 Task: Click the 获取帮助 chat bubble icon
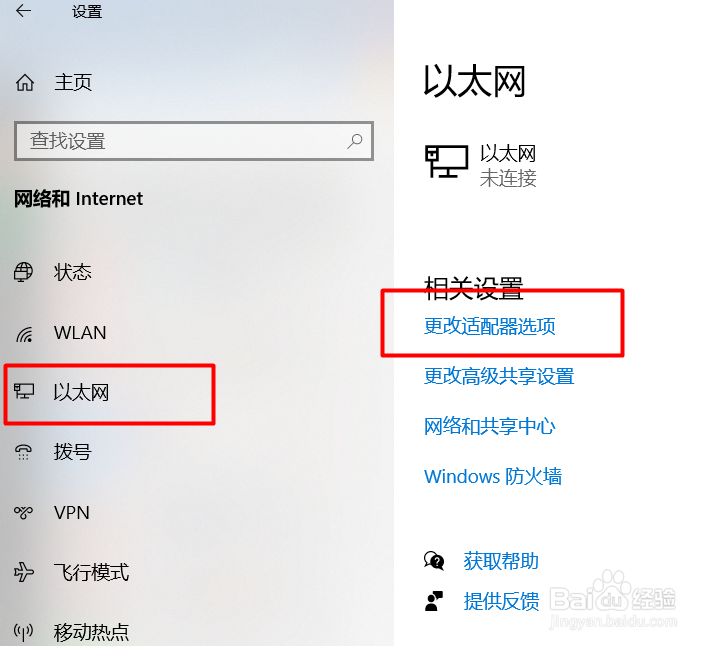click(x=434, y=561)
